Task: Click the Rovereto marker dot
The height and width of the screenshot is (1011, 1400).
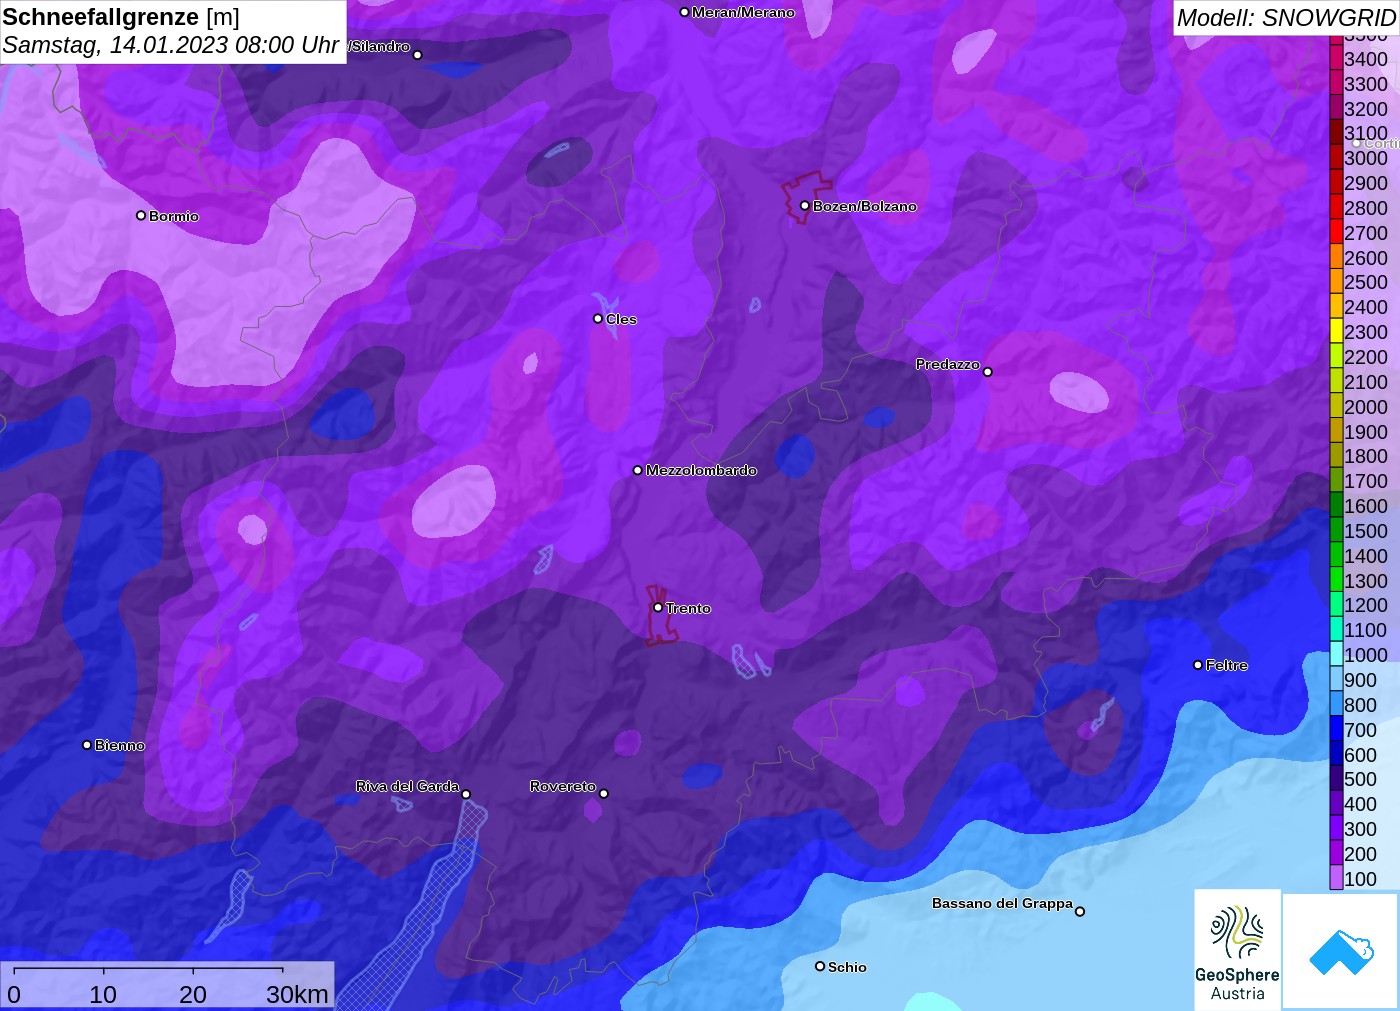Action: (604, 793)
